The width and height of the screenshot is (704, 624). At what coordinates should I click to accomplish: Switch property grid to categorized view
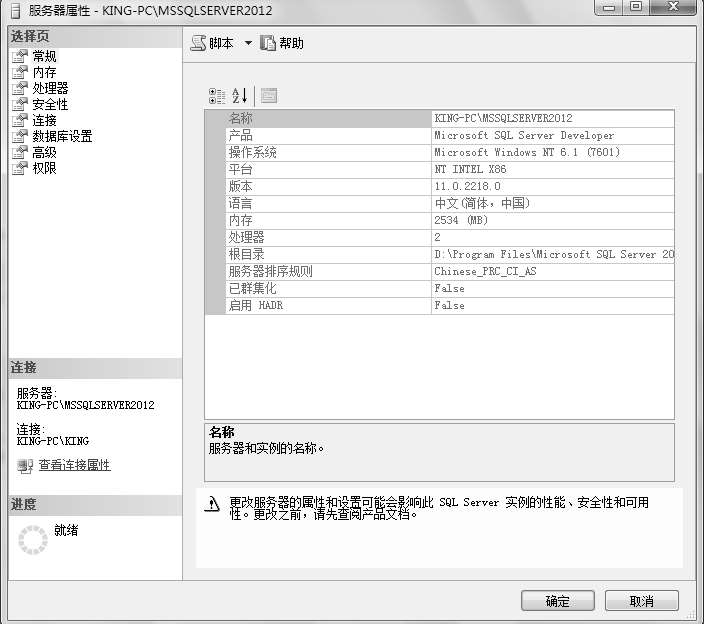[217, 96]
